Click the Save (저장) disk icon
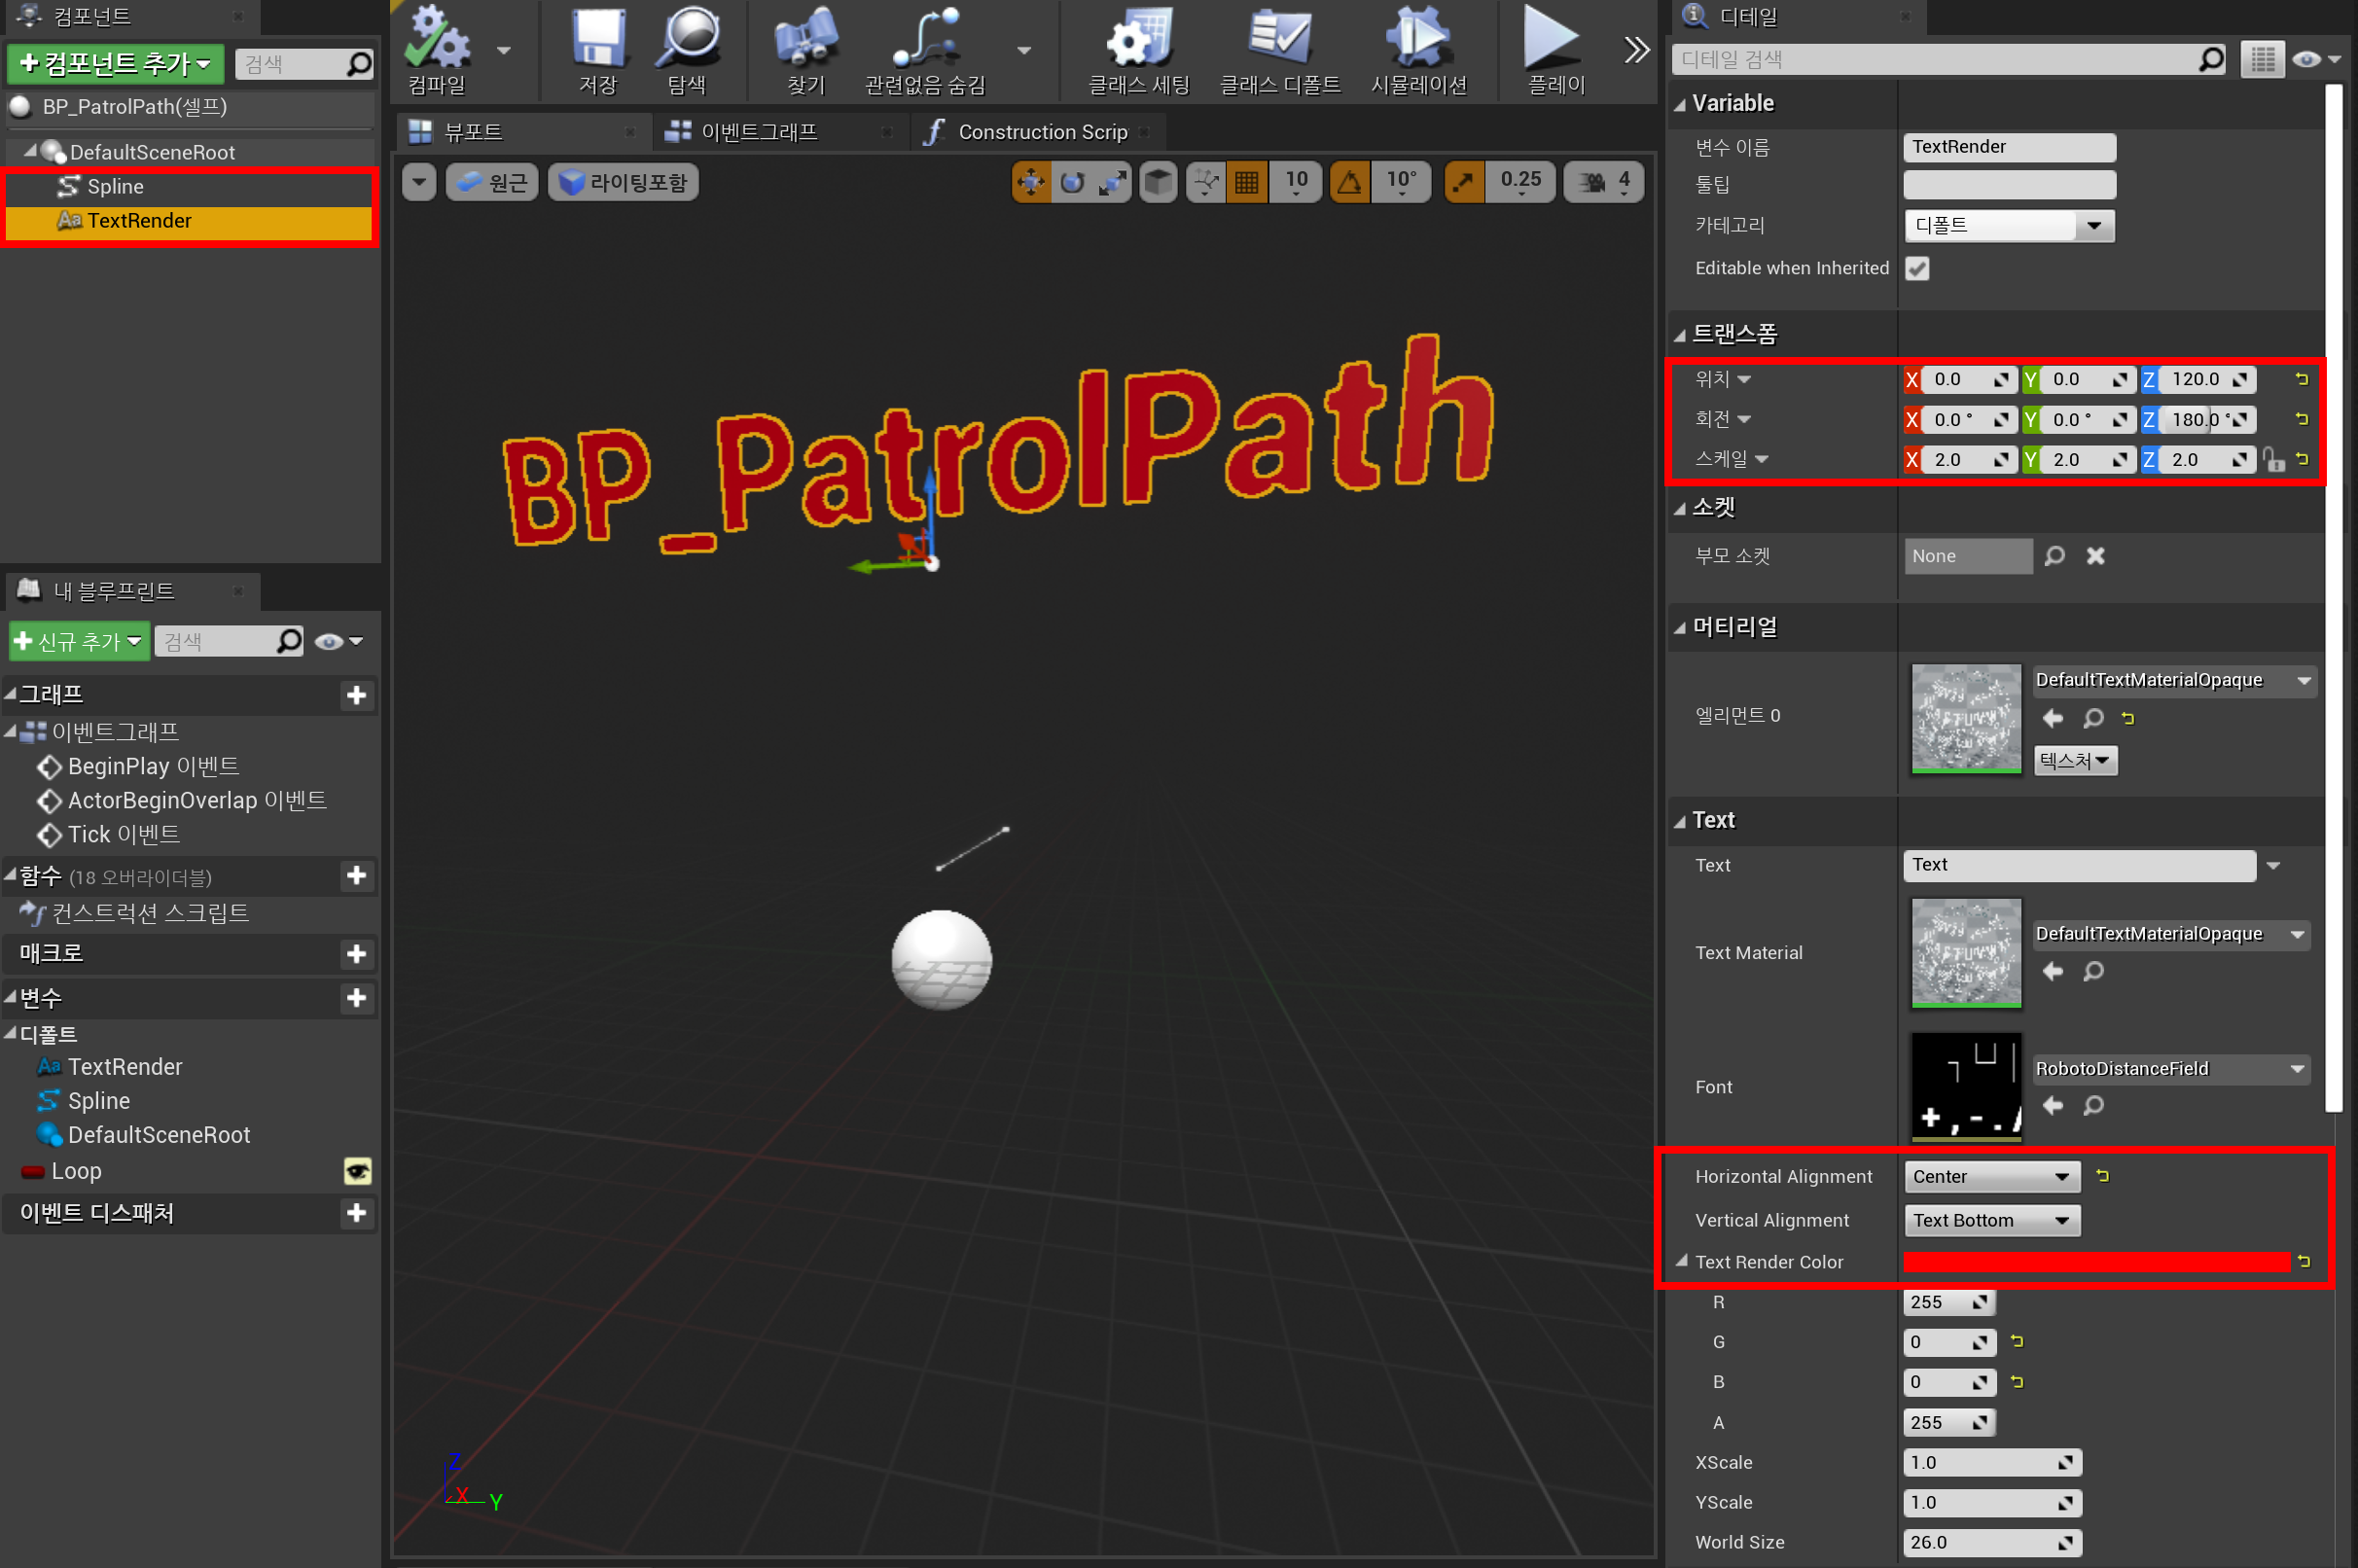 [597, 40]
